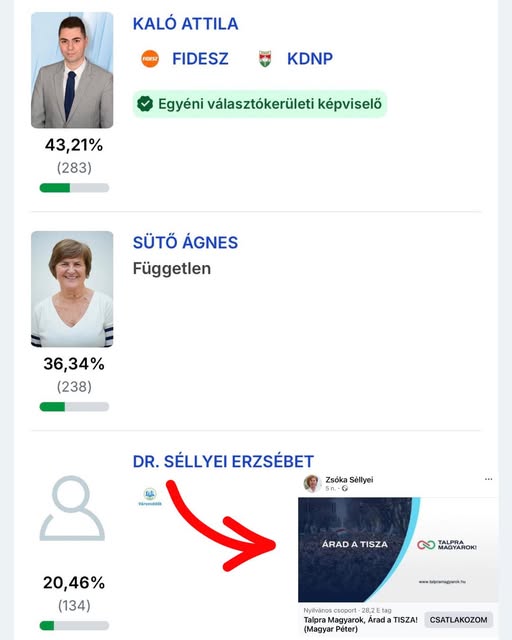View Kaló Attila portrait photo
Screen dimensions: 512x640
click(x=72, y=70)
